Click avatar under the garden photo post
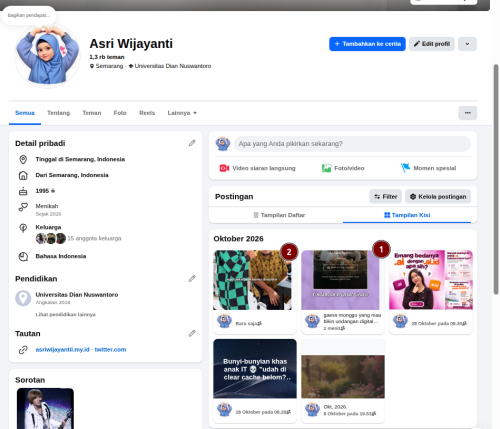The height and width of the screenshot is (429, 500). [312, 410]
